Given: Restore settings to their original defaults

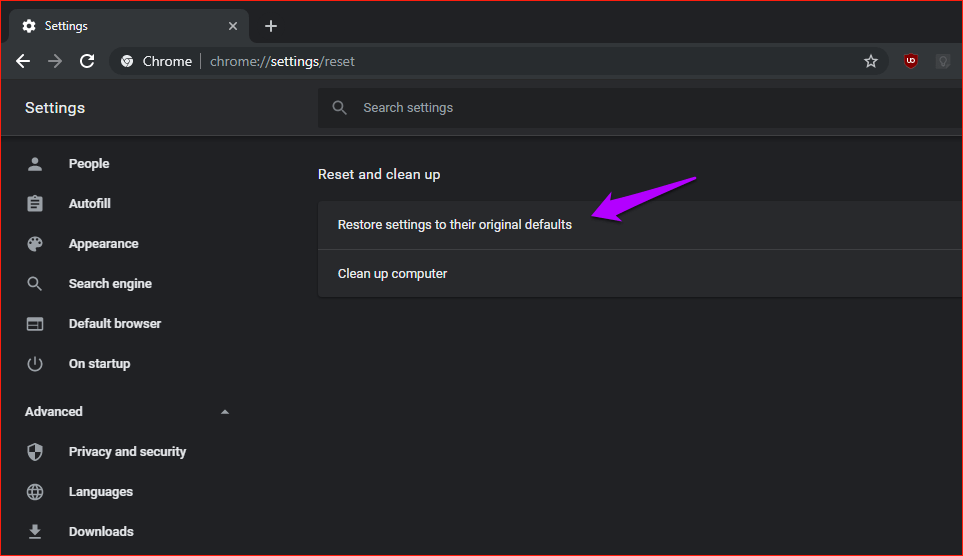Looking at the screenshot, I should (455, 225).
